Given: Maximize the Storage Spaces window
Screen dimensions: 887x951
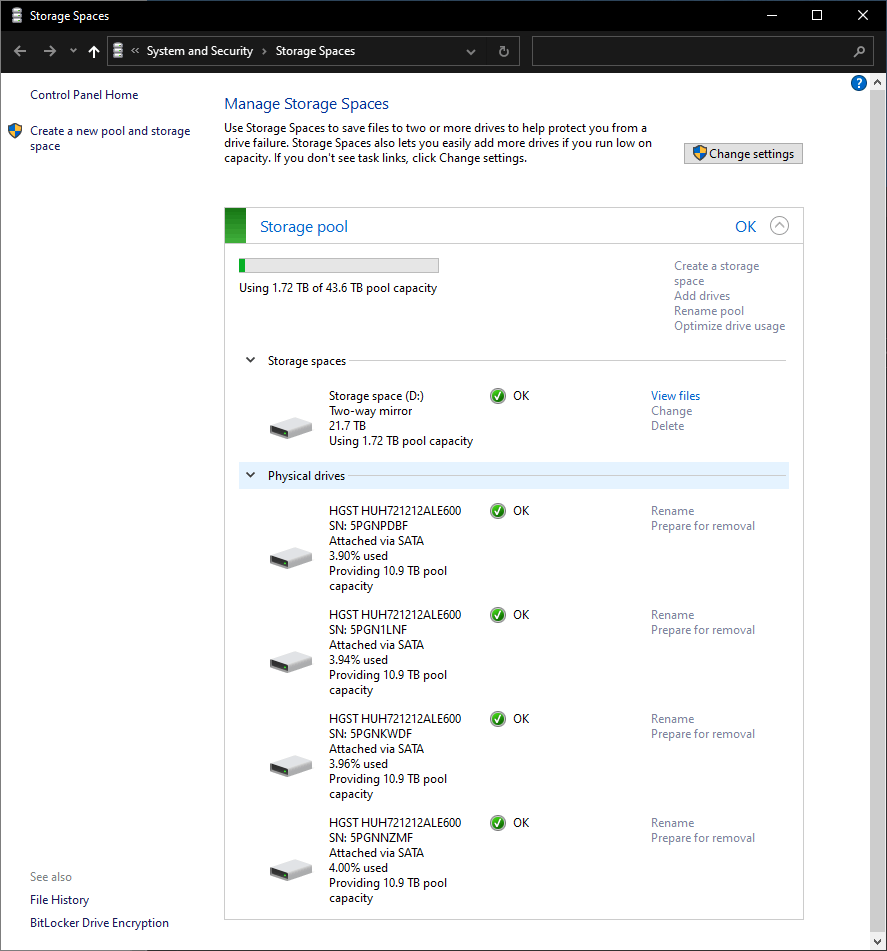Looking at the screenshot, I should [x=817, y=15].
